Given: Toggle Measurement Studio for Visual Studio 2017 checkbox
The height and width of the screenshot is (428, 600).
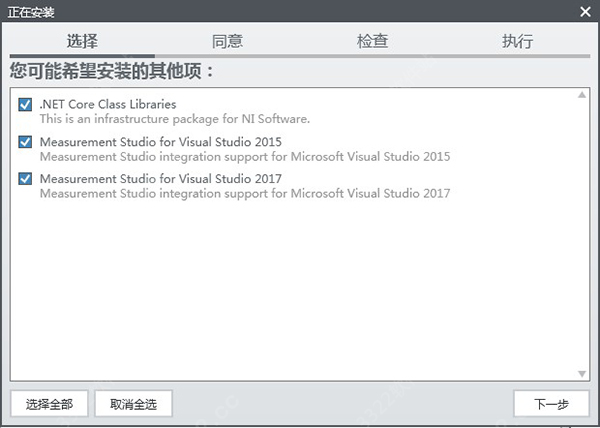Looking at the screenshot, I should click(x=25, y=179).
